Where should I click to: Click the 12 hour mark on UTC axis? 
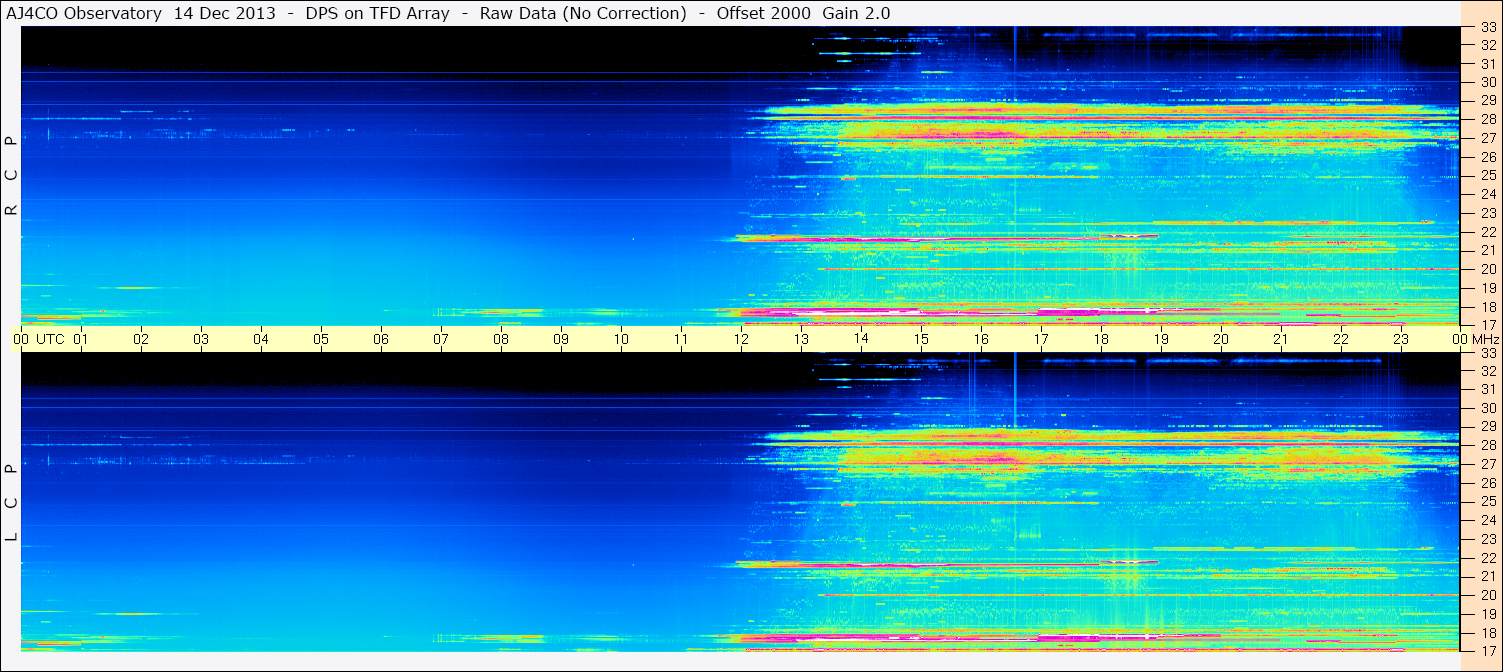[x=741, y=339]
